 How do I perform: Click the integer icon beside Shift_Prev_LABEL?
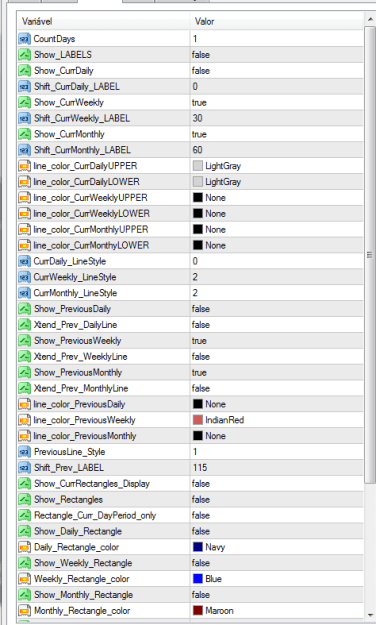click(x=24, y=468)
